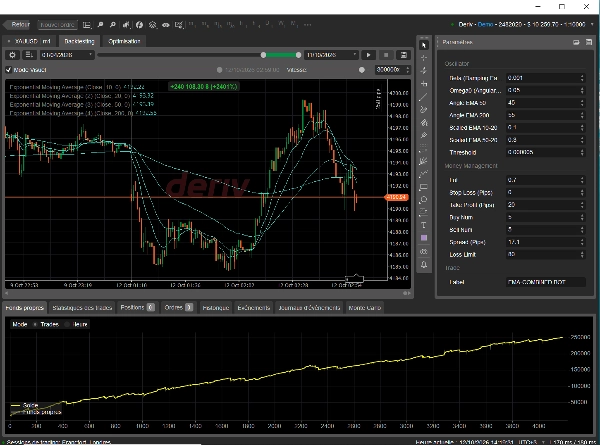Adjust the Take Profit pips stepper

(582, 205)
